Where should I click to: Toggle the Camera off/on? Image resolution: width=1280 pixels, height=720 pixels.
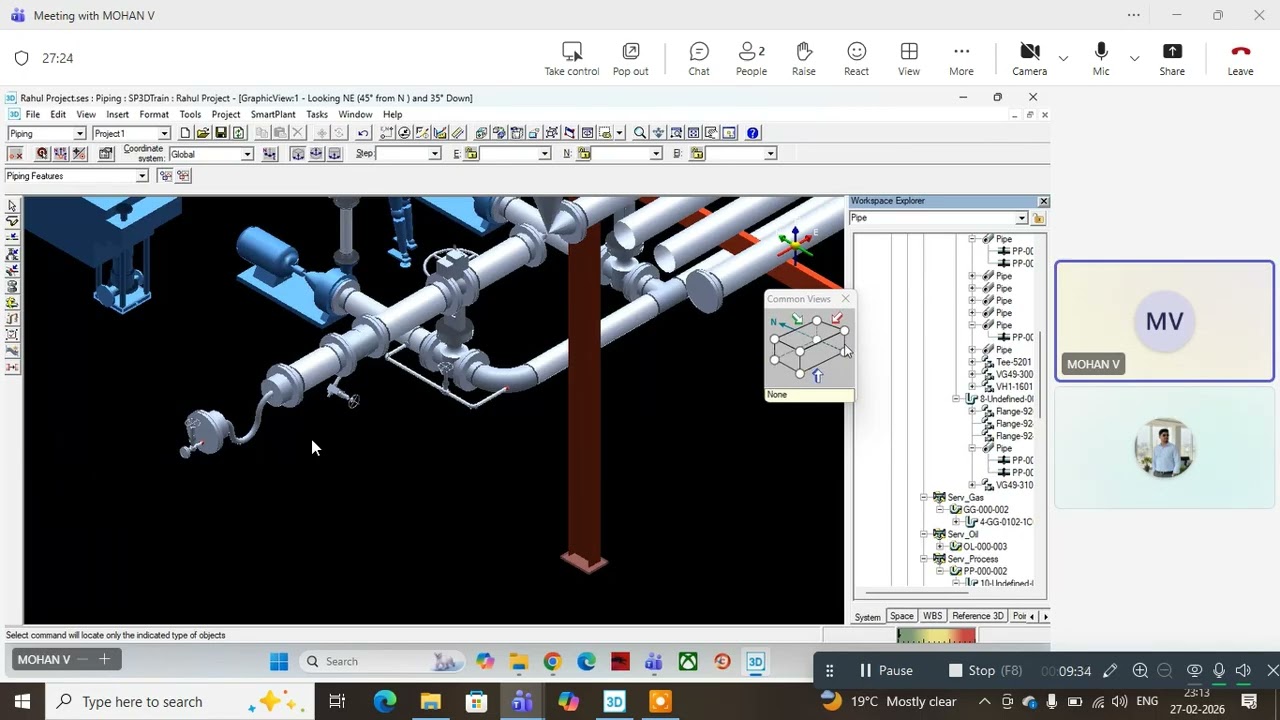coord(1029,59)
